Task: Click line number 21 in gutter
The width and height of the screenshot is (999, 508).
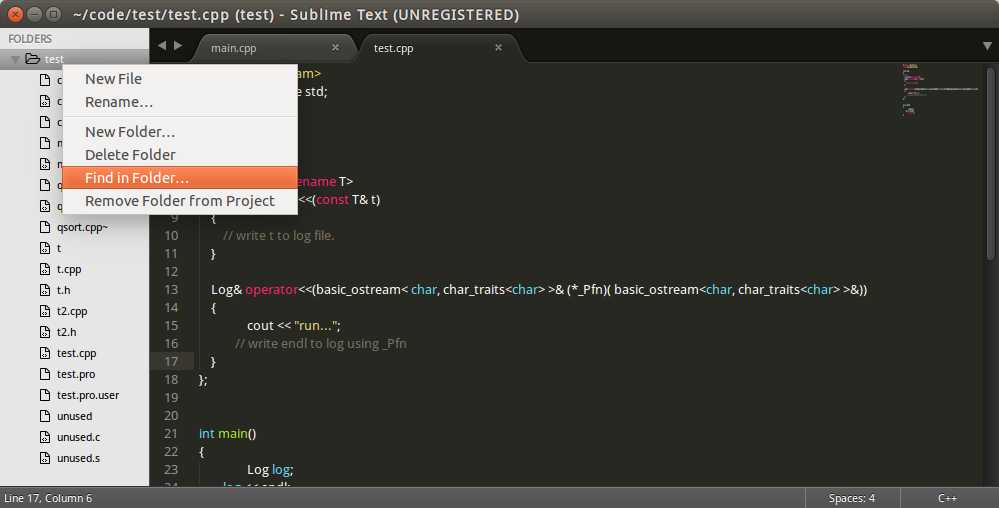Action: [171, 433]
